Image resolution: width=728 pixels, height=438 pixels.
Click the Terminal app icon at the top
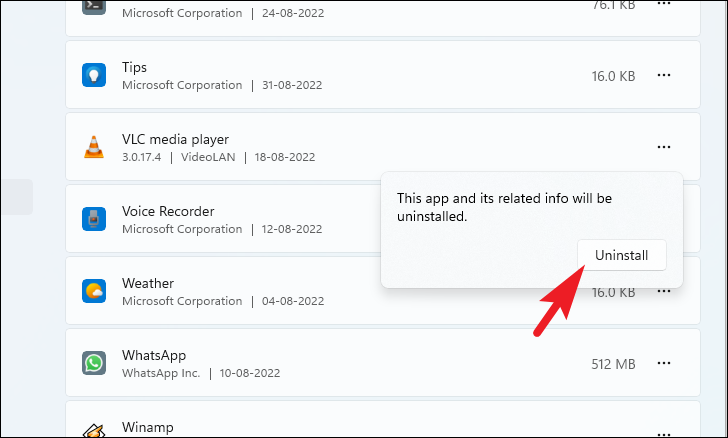pos(94,7)
